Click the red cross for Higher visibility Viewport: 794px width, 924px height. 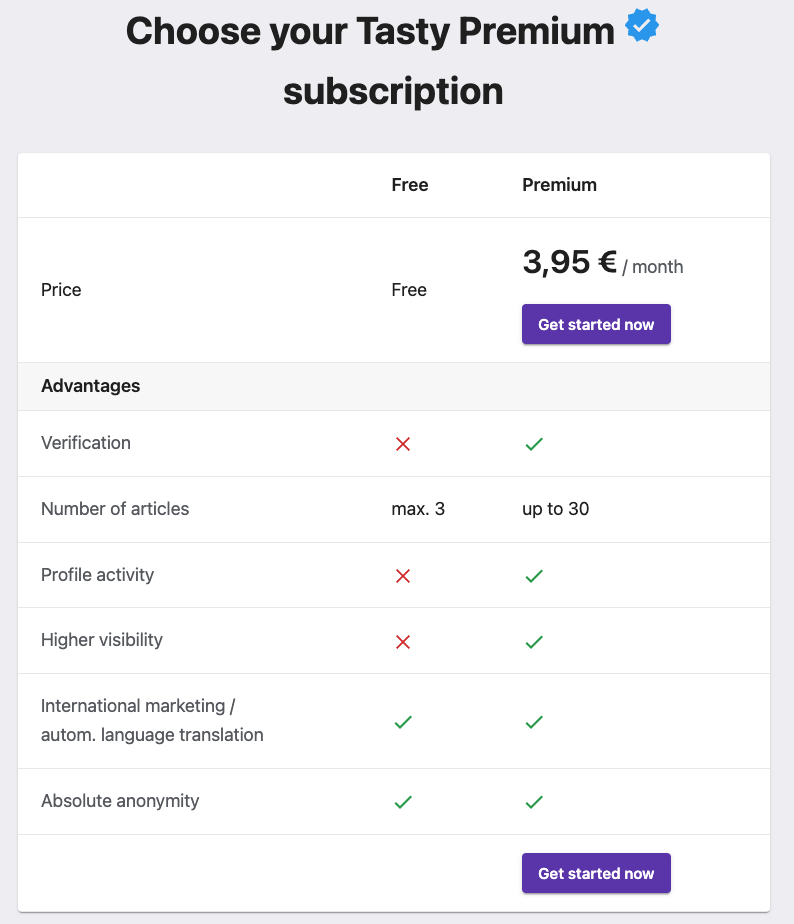pyautogui.click(x=403, y=642)
